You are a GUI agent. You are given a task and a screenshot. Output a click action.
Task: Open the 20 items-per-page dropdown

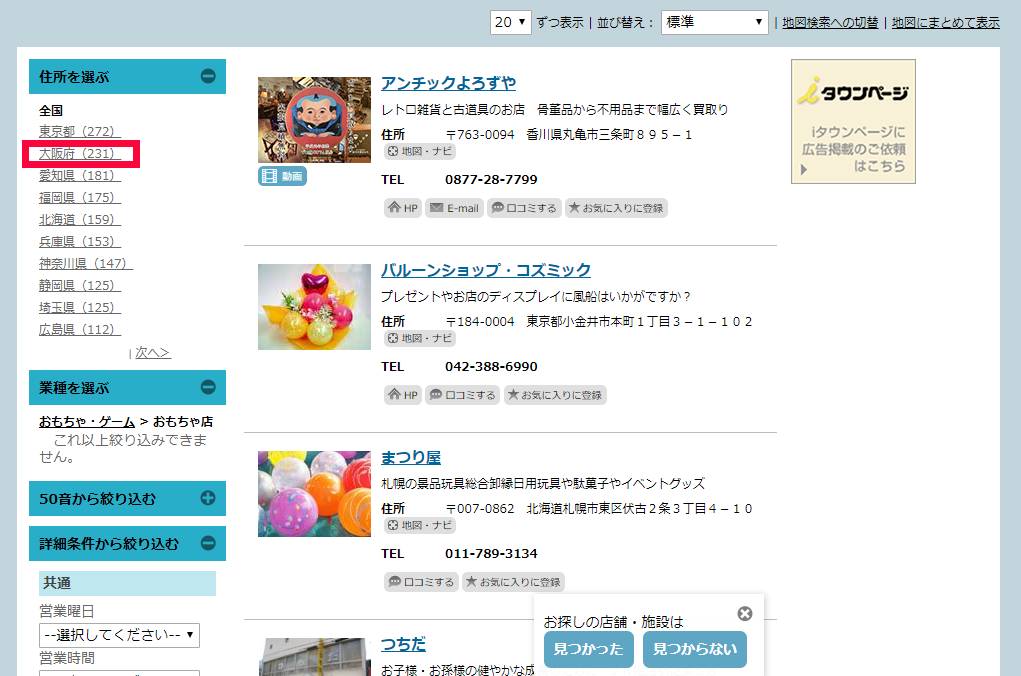click(x=510, y=22)
